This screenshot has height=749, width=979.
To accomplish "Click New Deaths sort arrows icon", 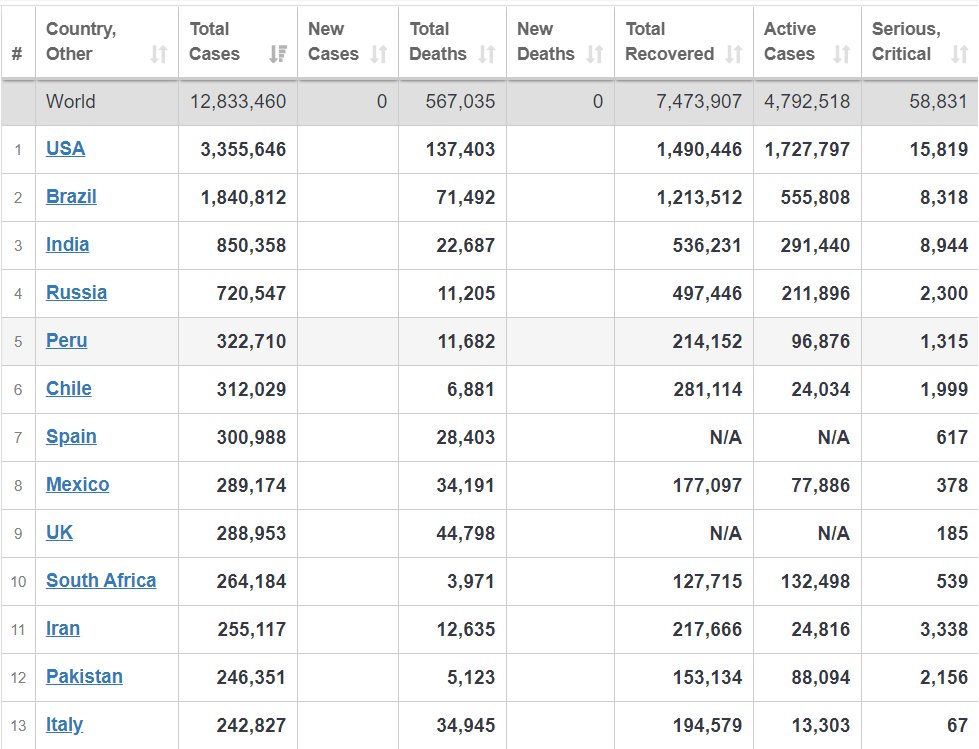I will (x=595, y=54).
